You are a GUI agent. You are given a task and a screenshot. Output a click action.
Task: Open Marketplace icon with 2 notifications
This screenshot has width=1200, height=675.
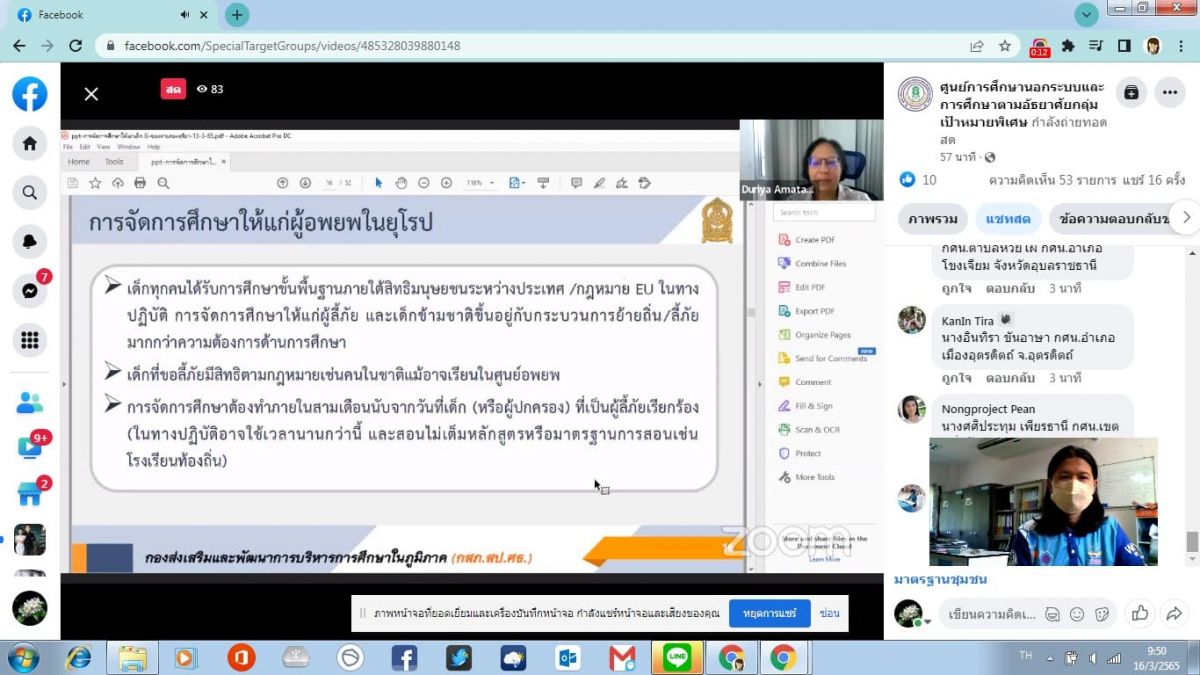pos(29,494)
